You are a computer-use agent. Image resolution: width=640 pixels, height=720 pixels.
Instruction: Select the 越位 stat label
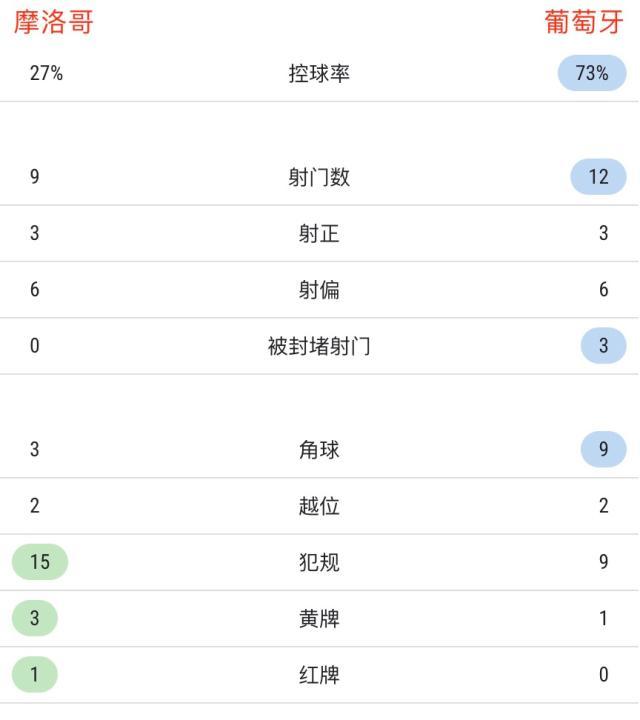pyautogui.click(x=319, y=506)
